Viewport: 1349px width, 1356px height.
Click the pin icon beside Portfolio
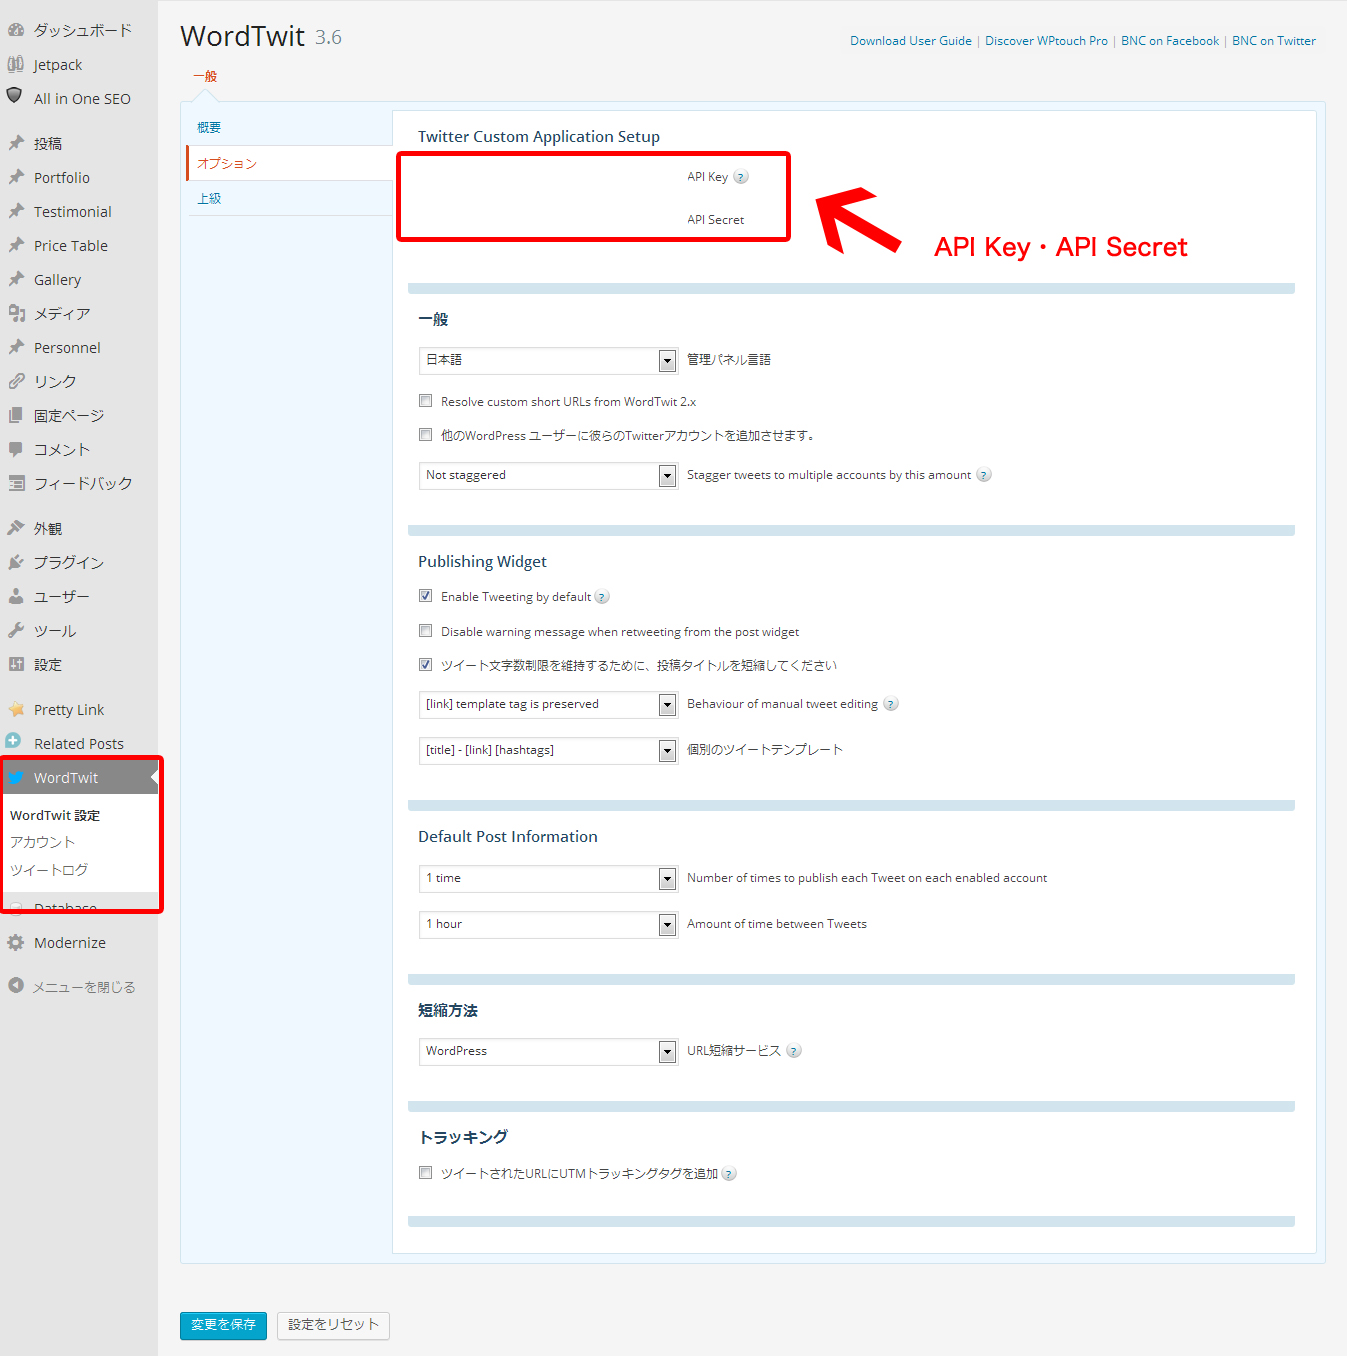click(x=16, y=177)
